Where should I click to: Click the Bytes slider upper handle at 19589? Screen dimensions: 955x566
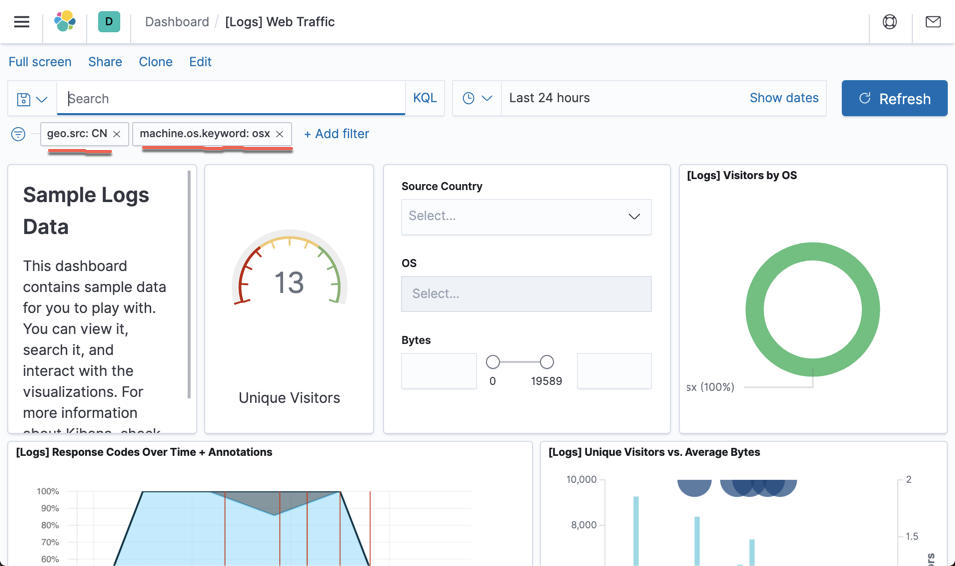[547, 362]
